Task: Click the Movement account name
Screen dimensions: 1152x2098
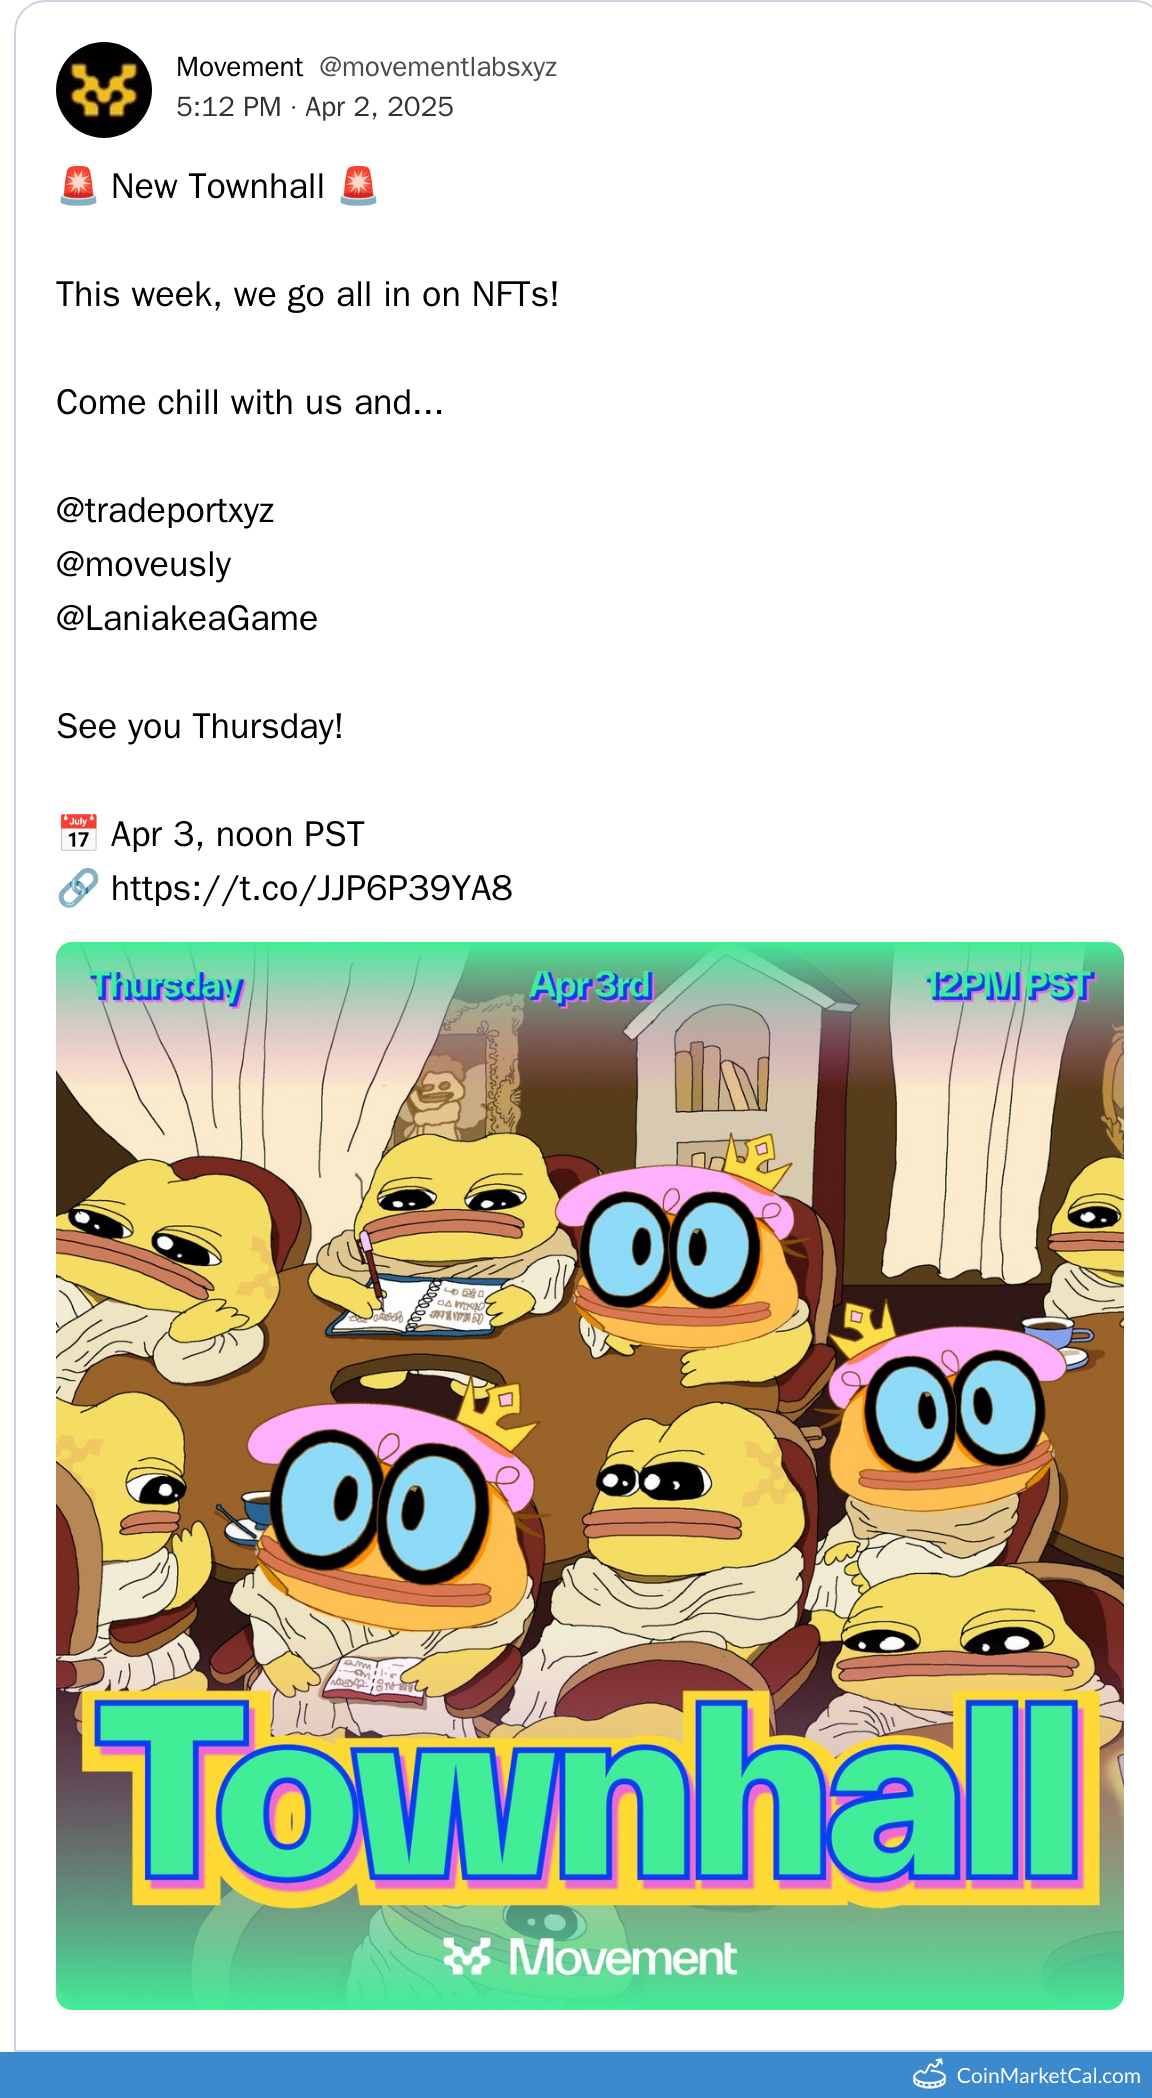Action: coord(239,67)
